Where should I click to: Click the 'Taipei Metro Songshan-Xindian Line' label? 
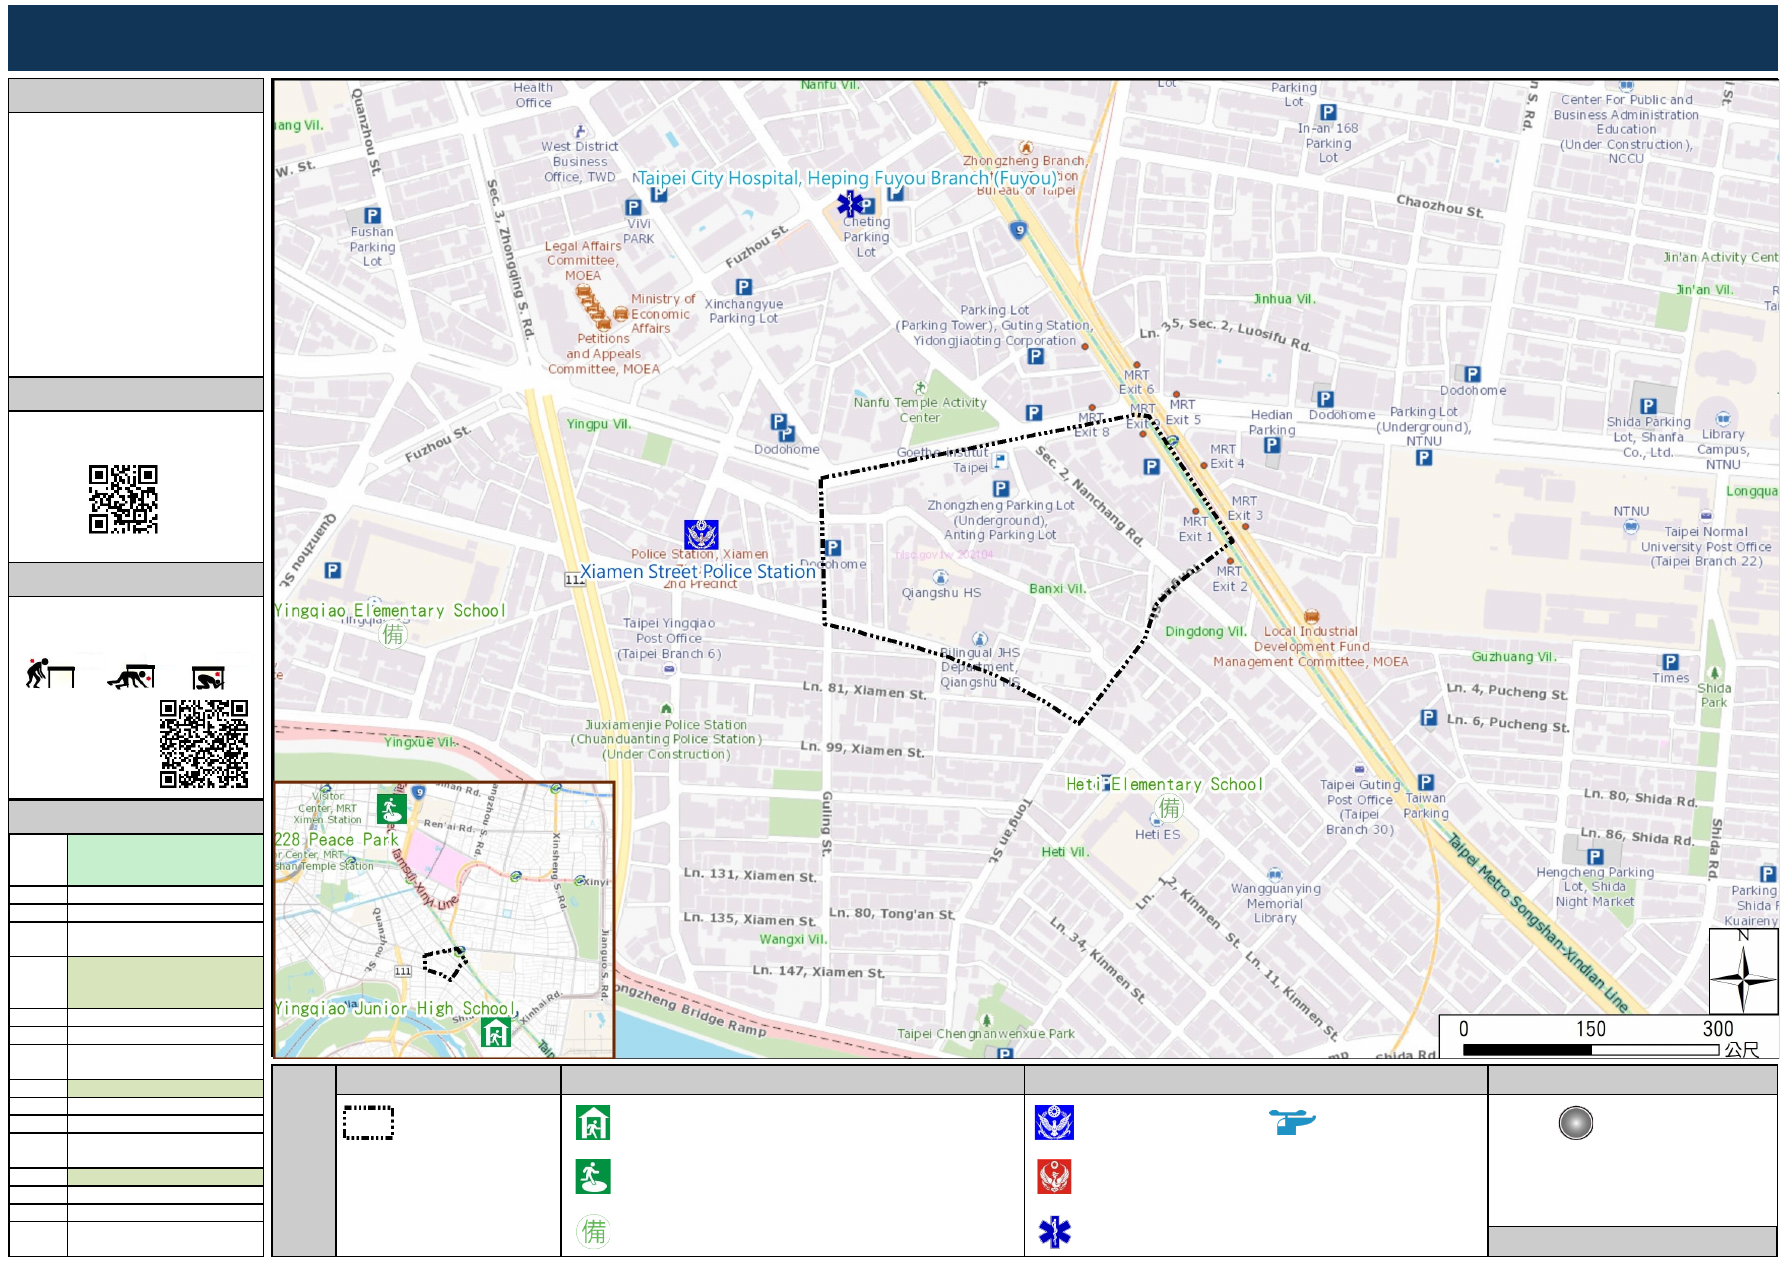1537,922
